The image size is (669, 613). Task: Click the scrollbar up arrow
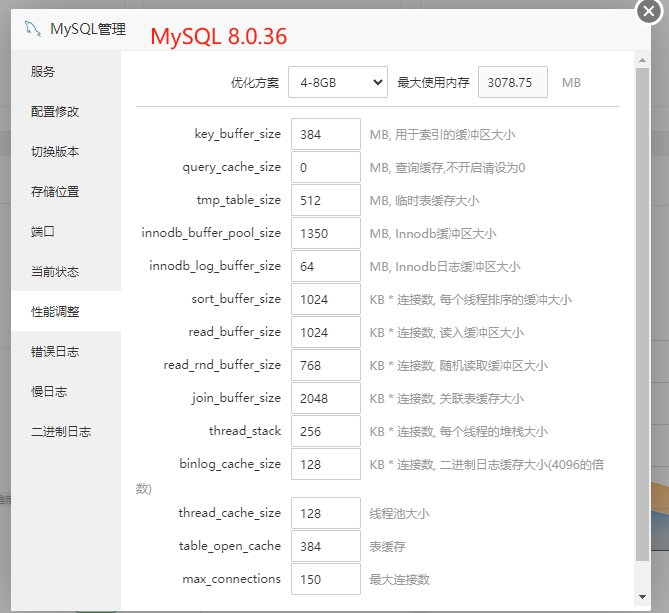click(x=642, y=60)
